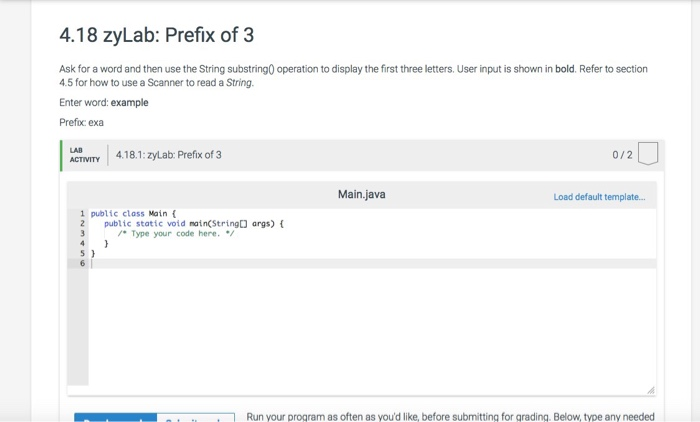
Task: Click the closing brace on line 4
Action: [x=106, y=243]
